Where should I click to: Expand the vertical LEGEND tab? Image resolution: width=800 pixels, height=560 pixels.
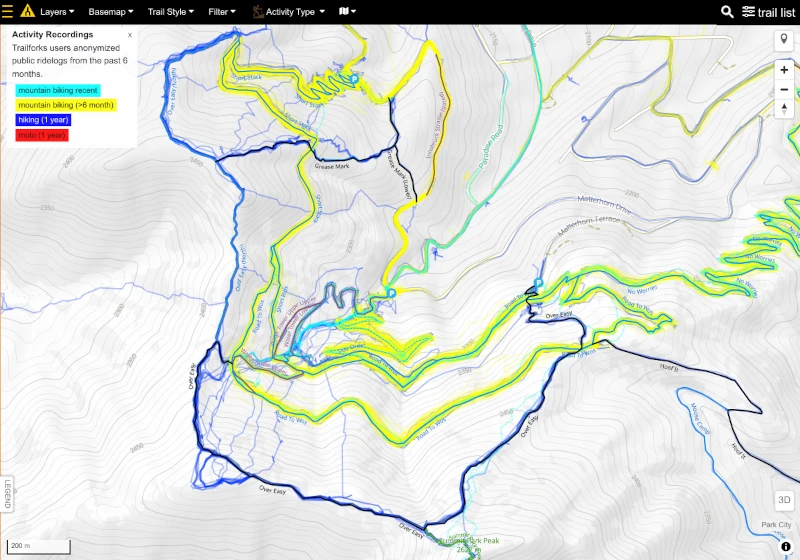(8, 494)
